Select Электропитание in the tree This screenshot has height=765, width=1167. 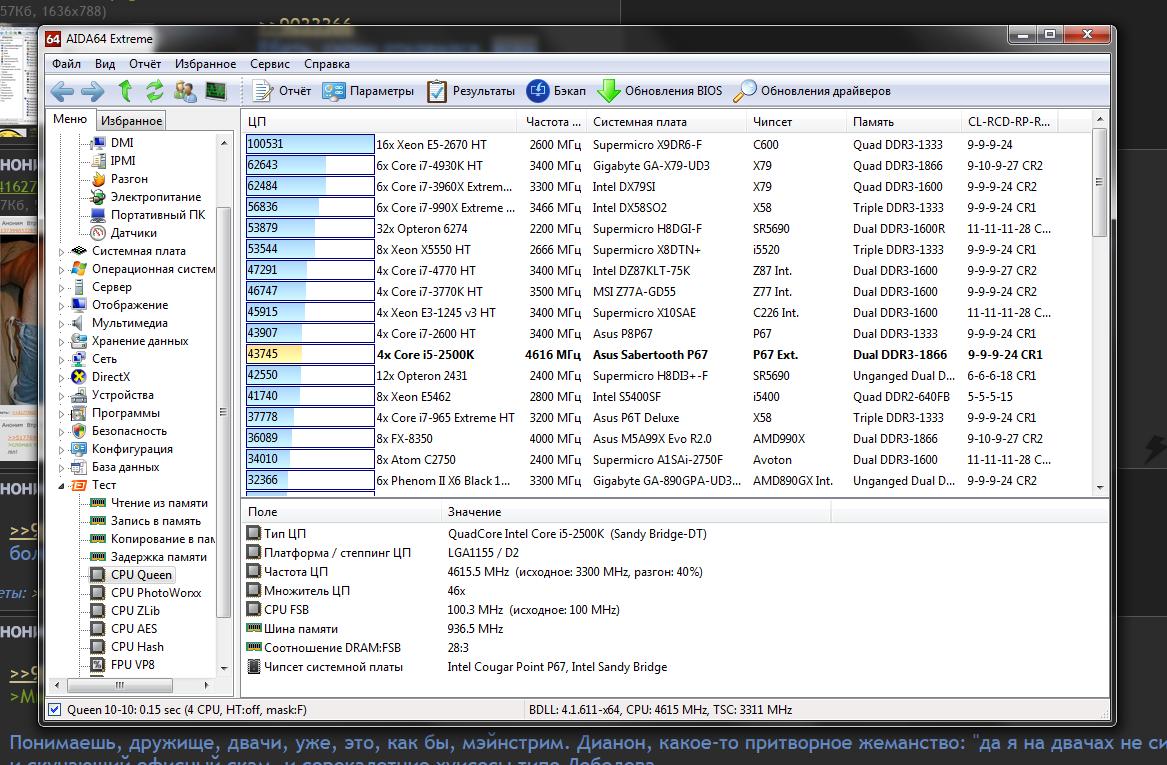(x=156, y=196)
